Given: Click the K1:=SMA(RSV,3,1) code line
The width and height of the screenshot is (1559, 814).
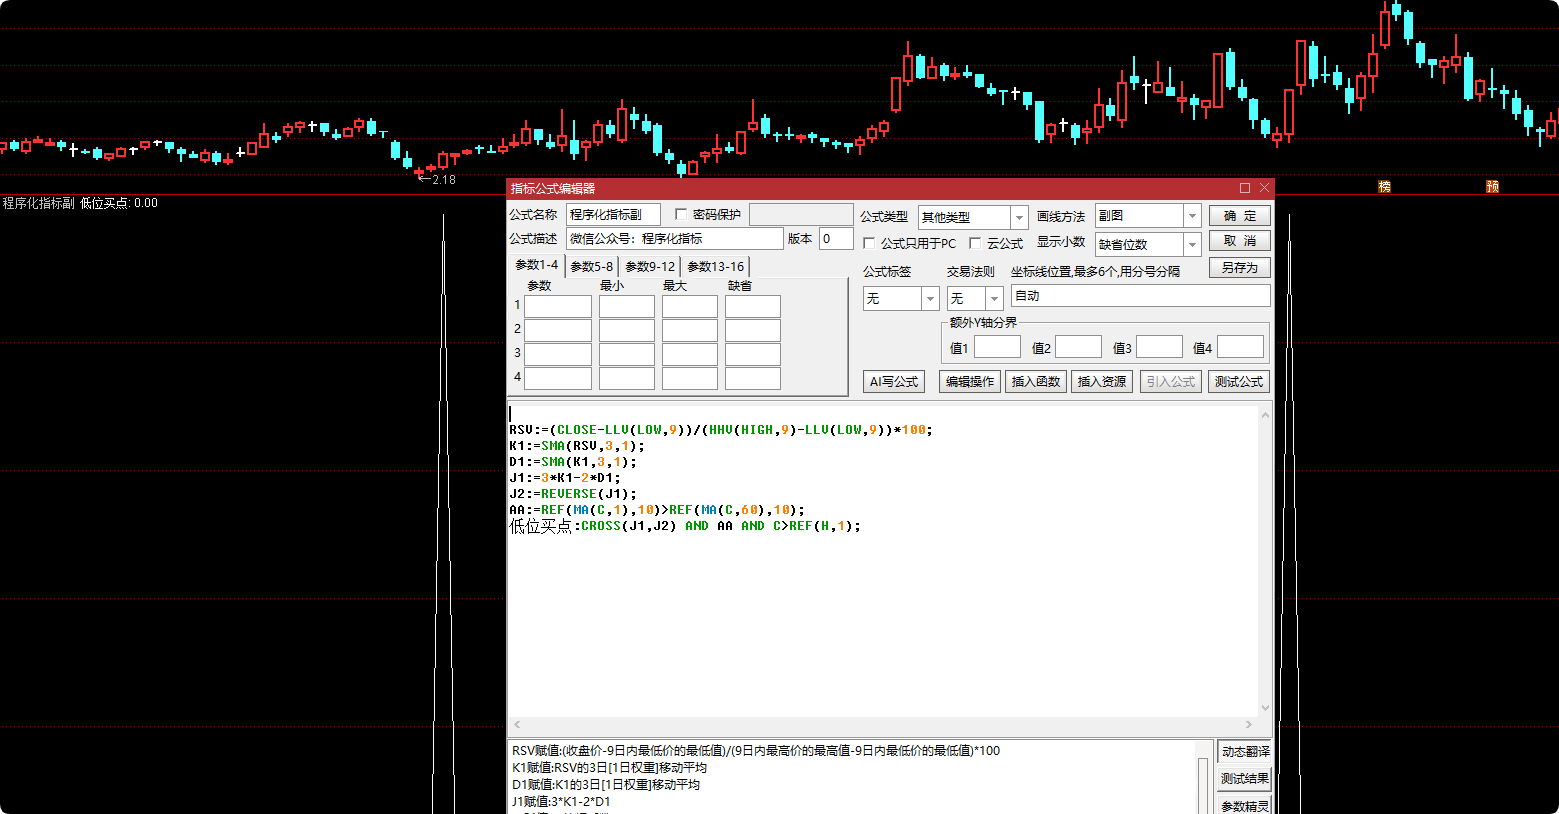Looking at the screenshot, I should point(576,446).
